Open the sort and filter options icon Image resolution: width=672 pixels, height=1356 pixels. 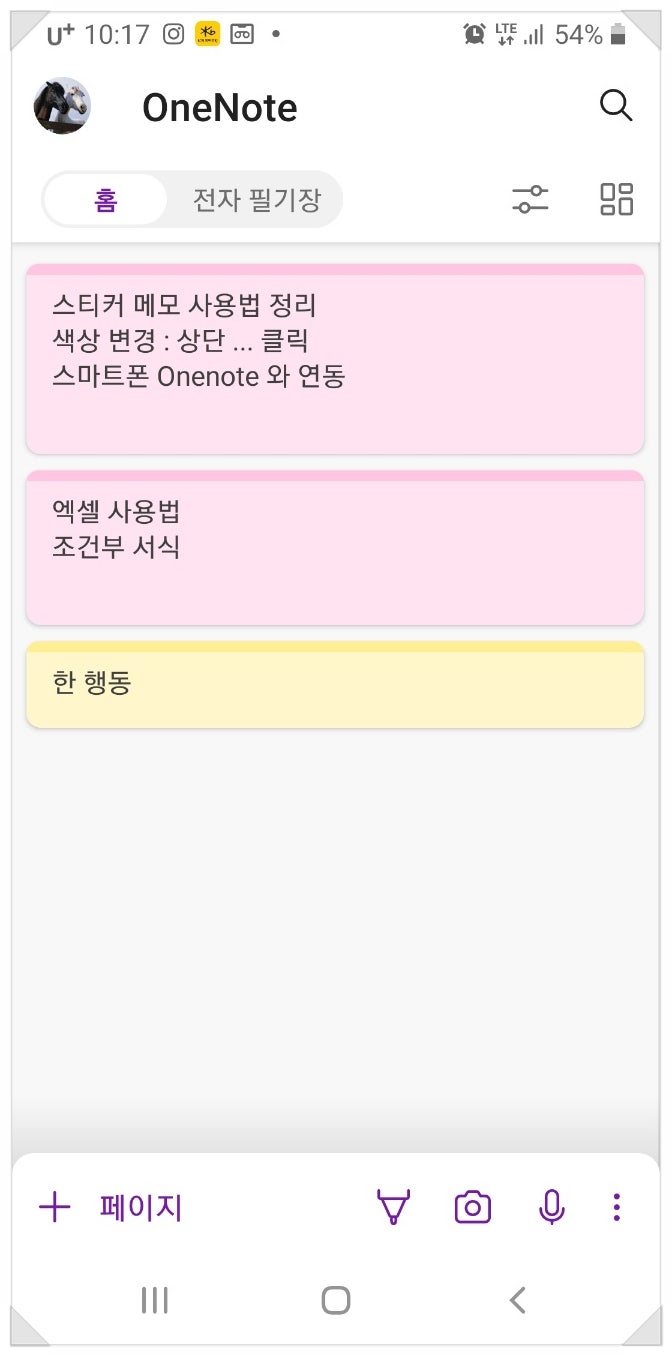coord(530,199)
